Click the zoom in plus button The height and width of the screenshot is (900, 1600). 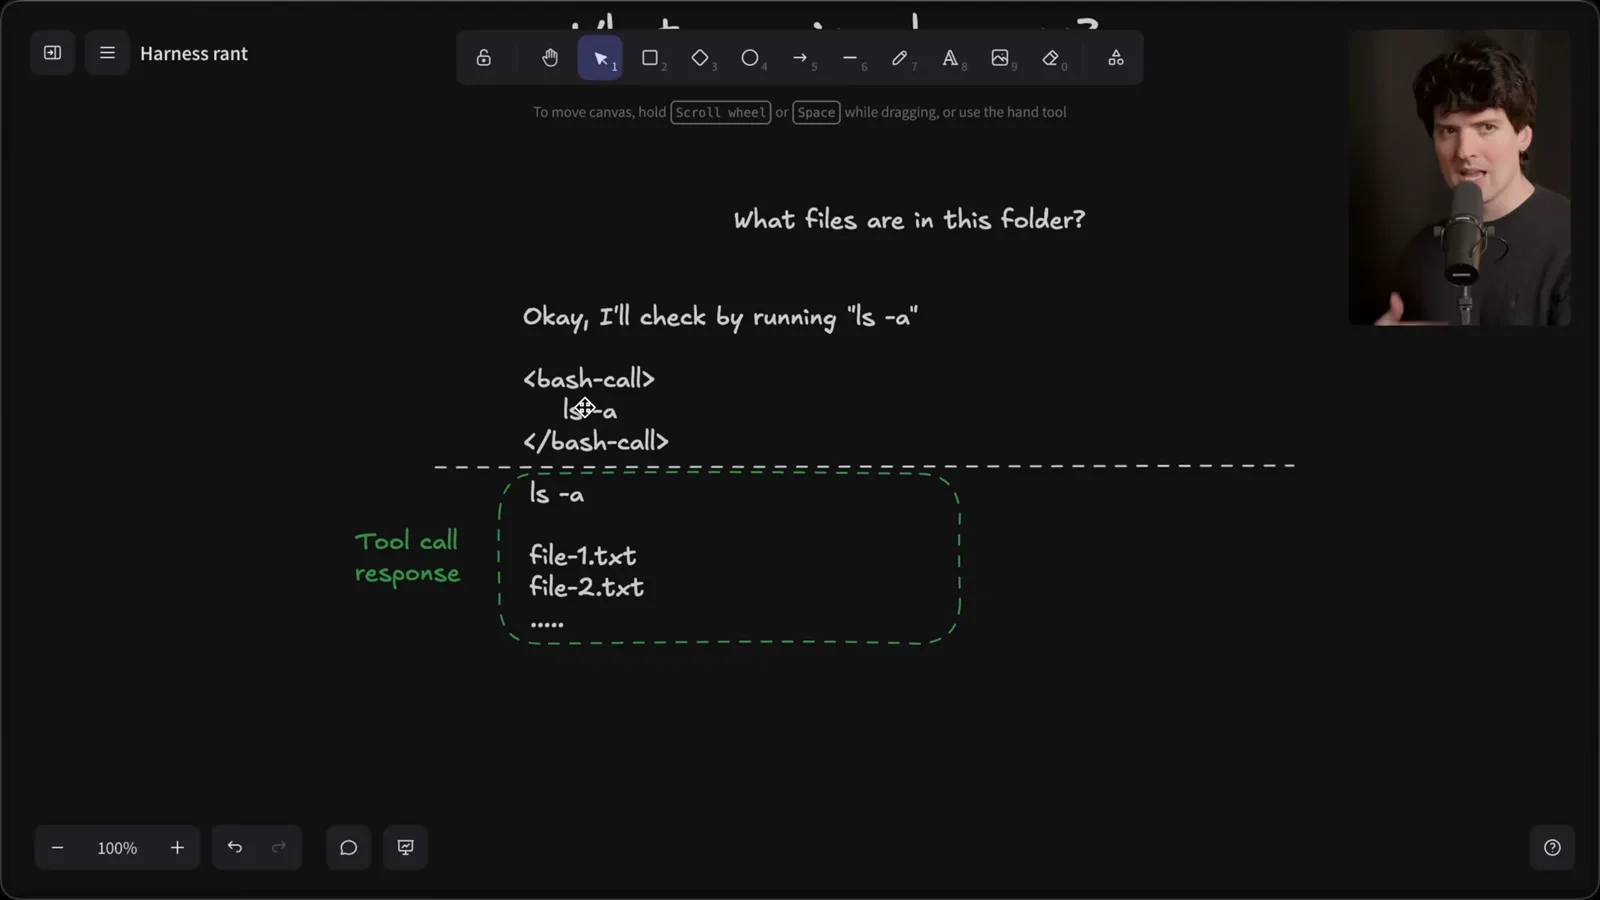(x=177, y=848)
